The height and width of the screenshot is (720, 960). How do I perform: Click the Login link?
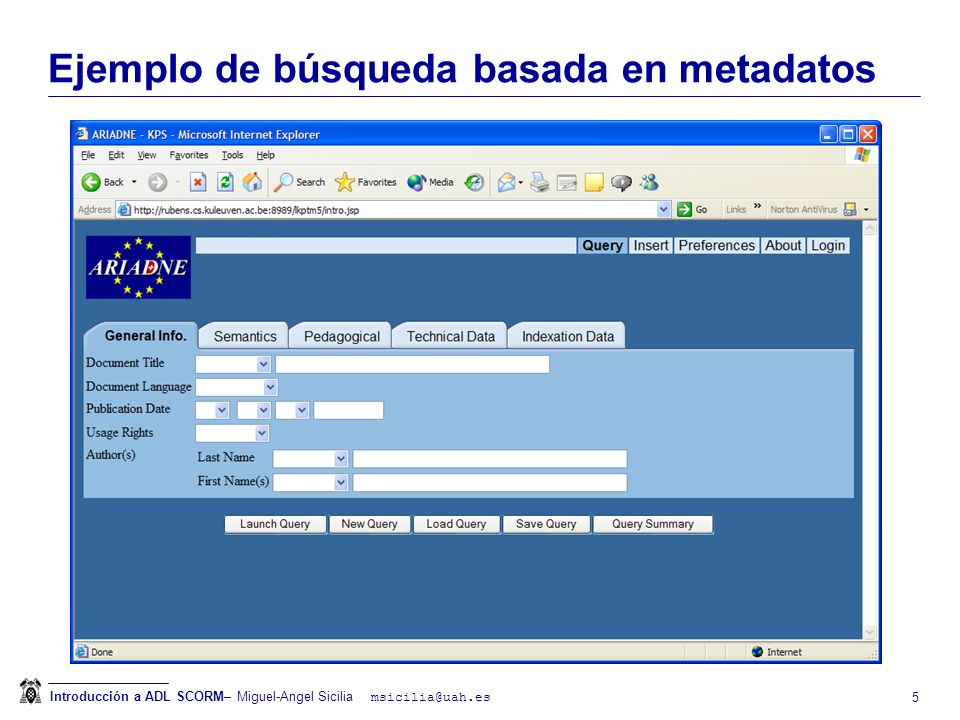point(828,246)
